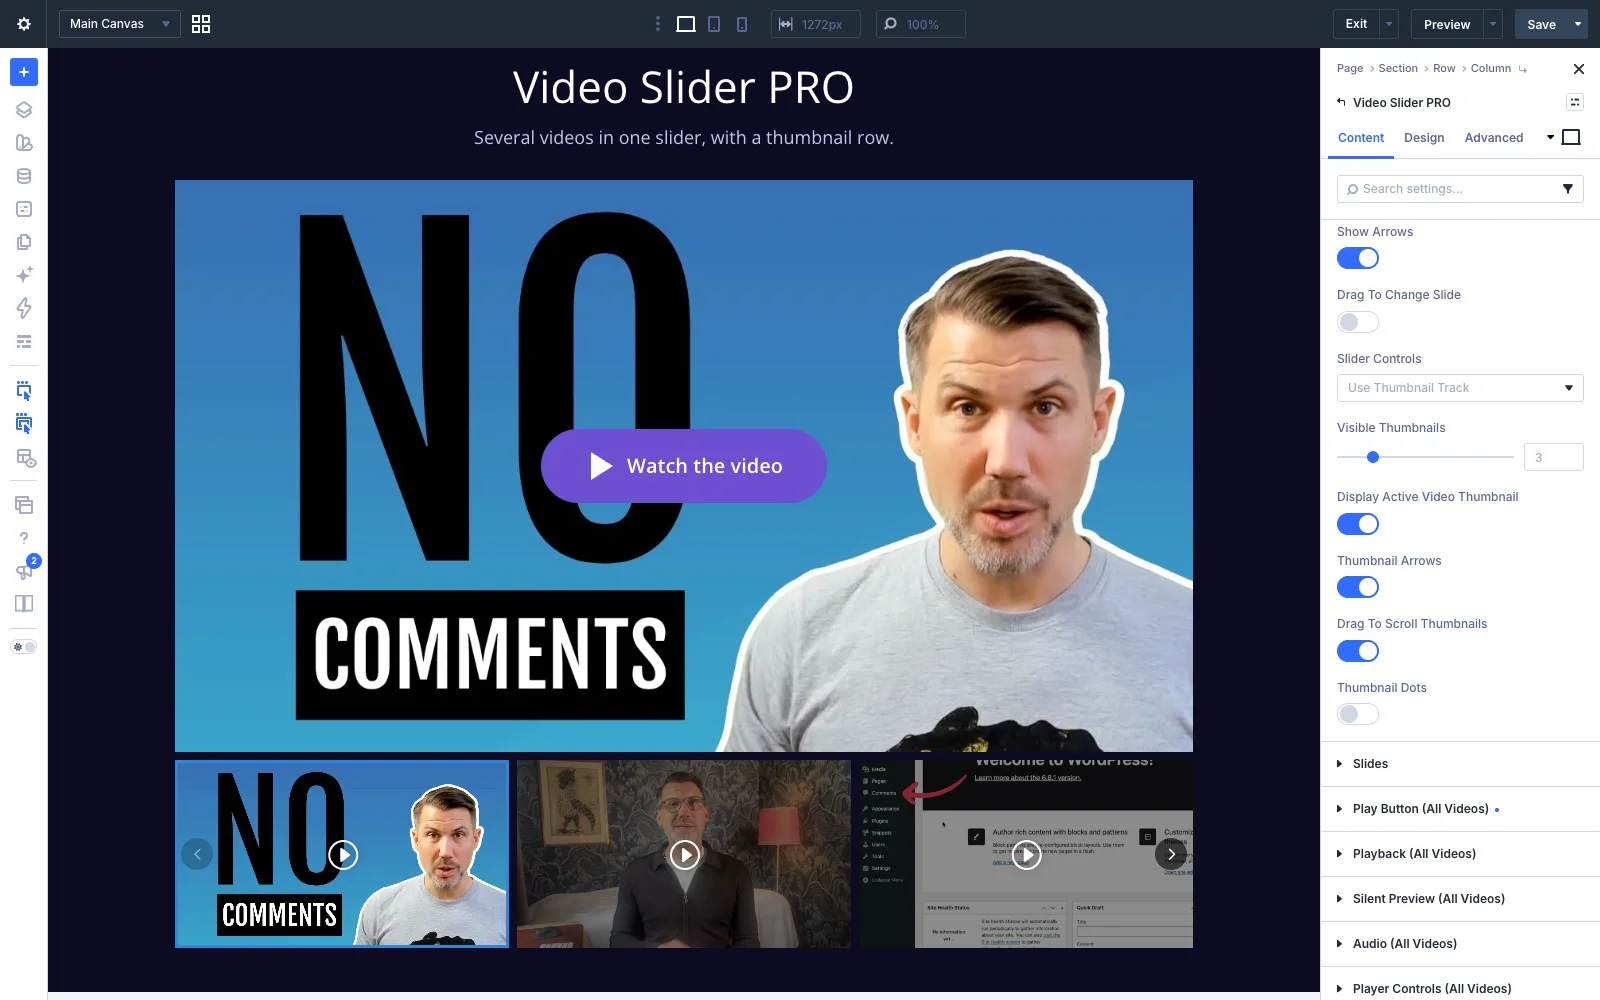Toggle Show Arrows switch

point(1358,258)
